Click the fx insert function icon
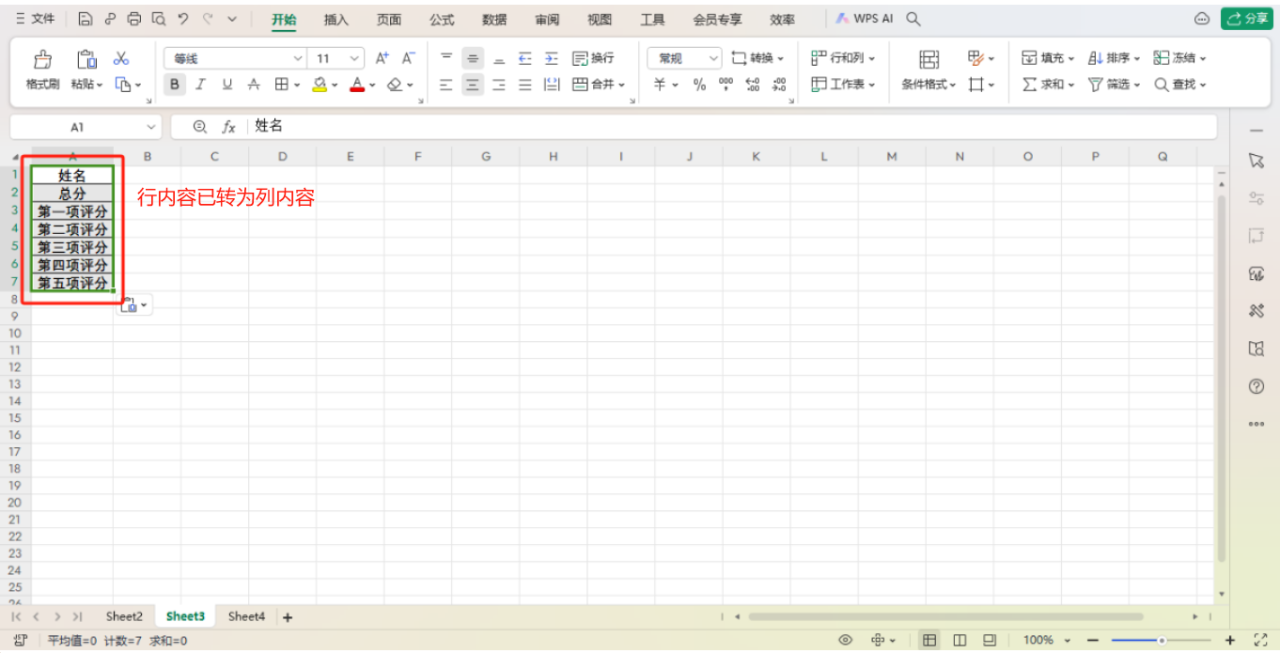This screenshot has height=653, width=1280. pyautogui.click(x=228, y=127)
